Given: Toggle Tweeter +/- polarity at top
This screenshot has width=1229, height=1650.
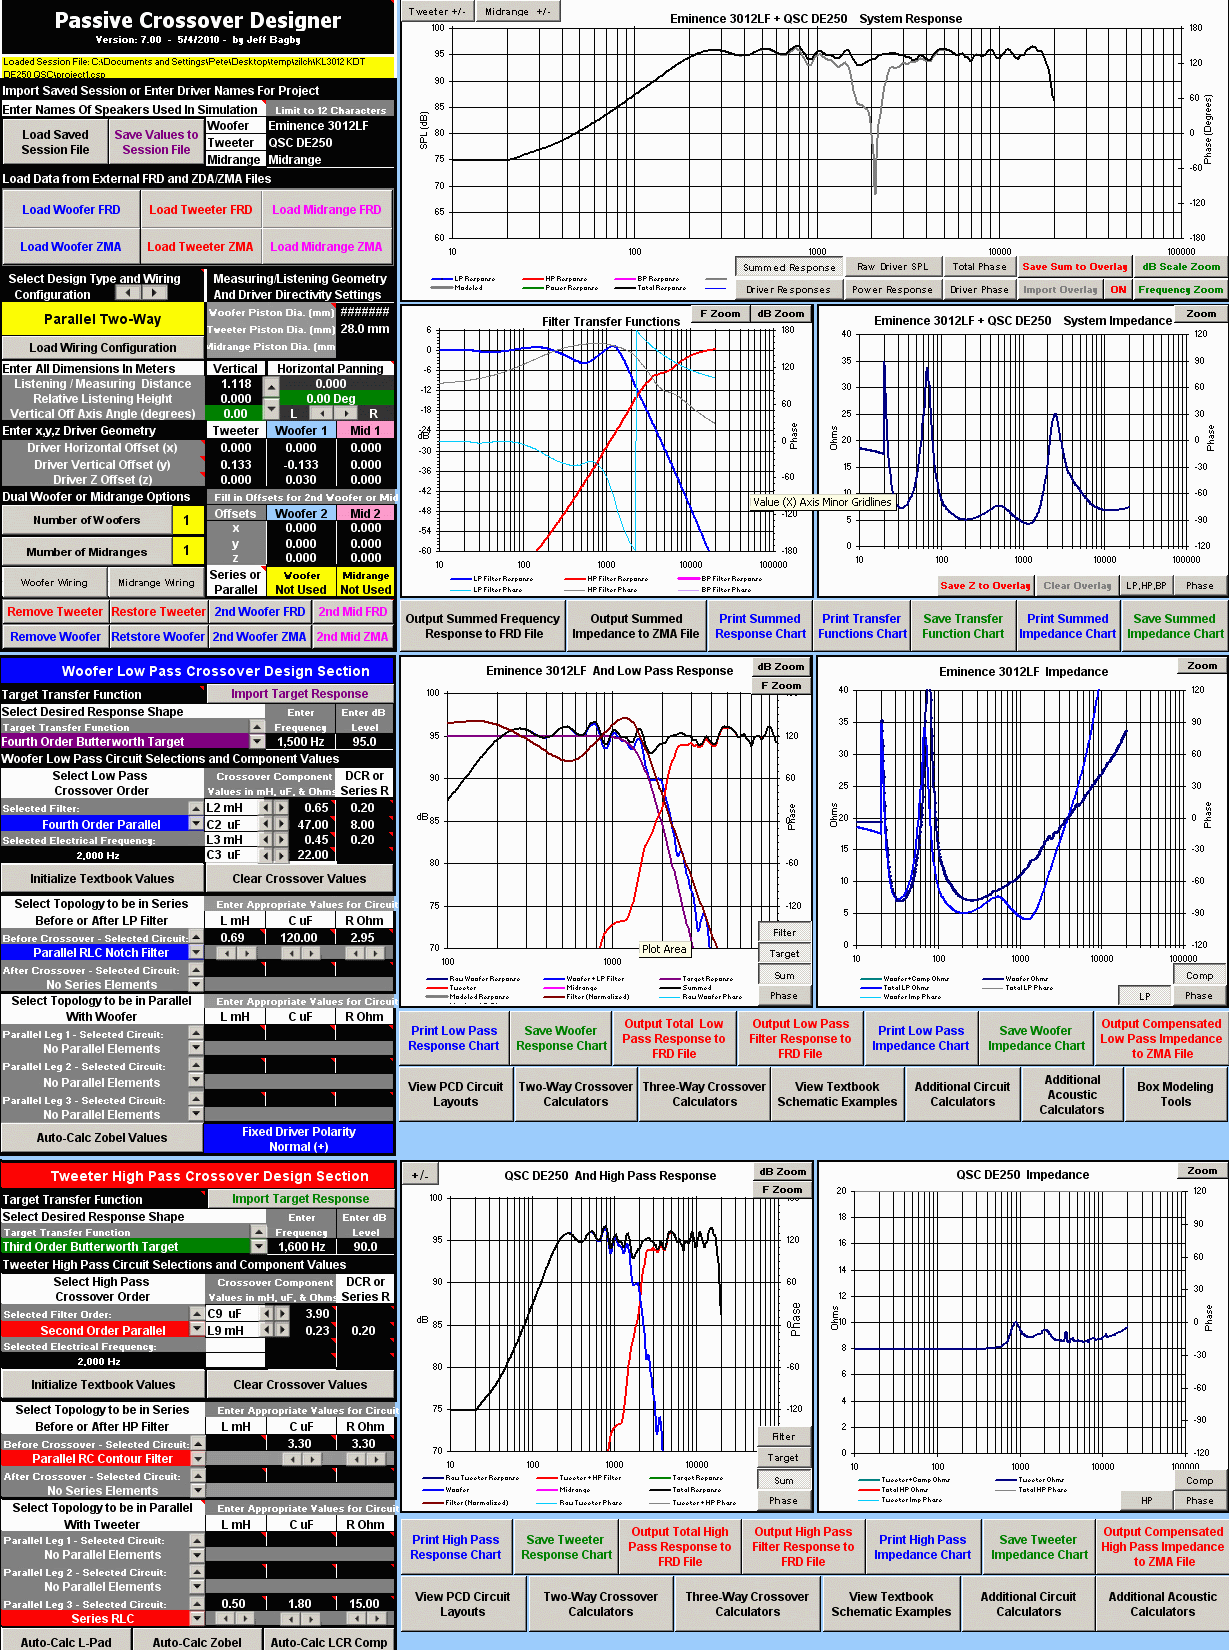Looking at the screenshot, I should (x=437, y=11).
